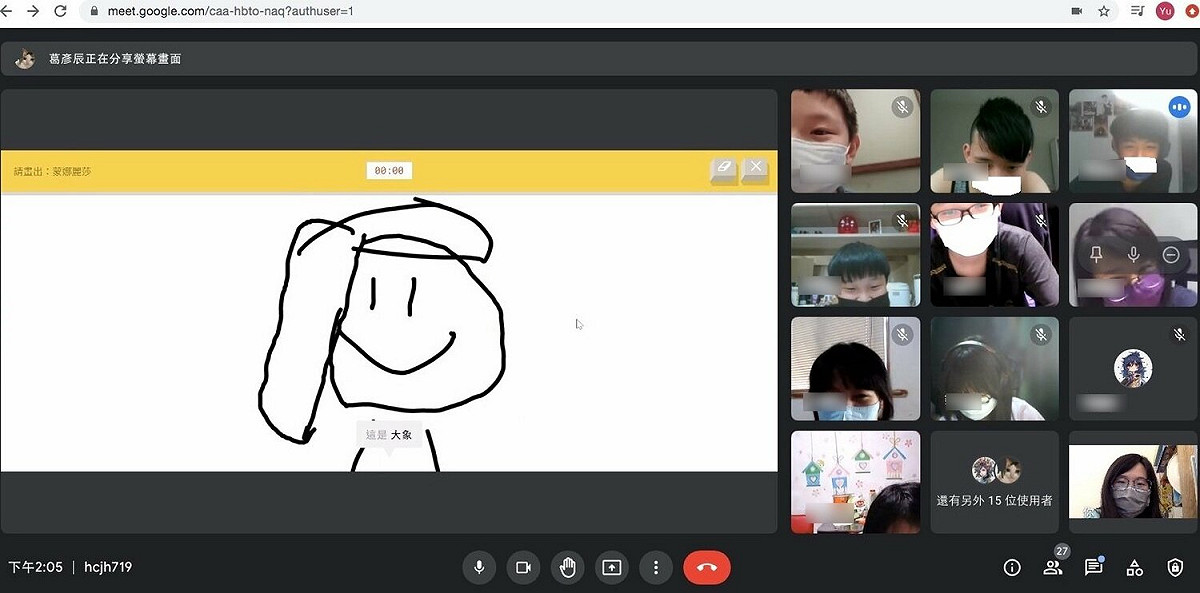The height and width of the screenshot is (593, 1200).
Task: Click the meeting code hcjh719
Action: (x=108, y=567)
